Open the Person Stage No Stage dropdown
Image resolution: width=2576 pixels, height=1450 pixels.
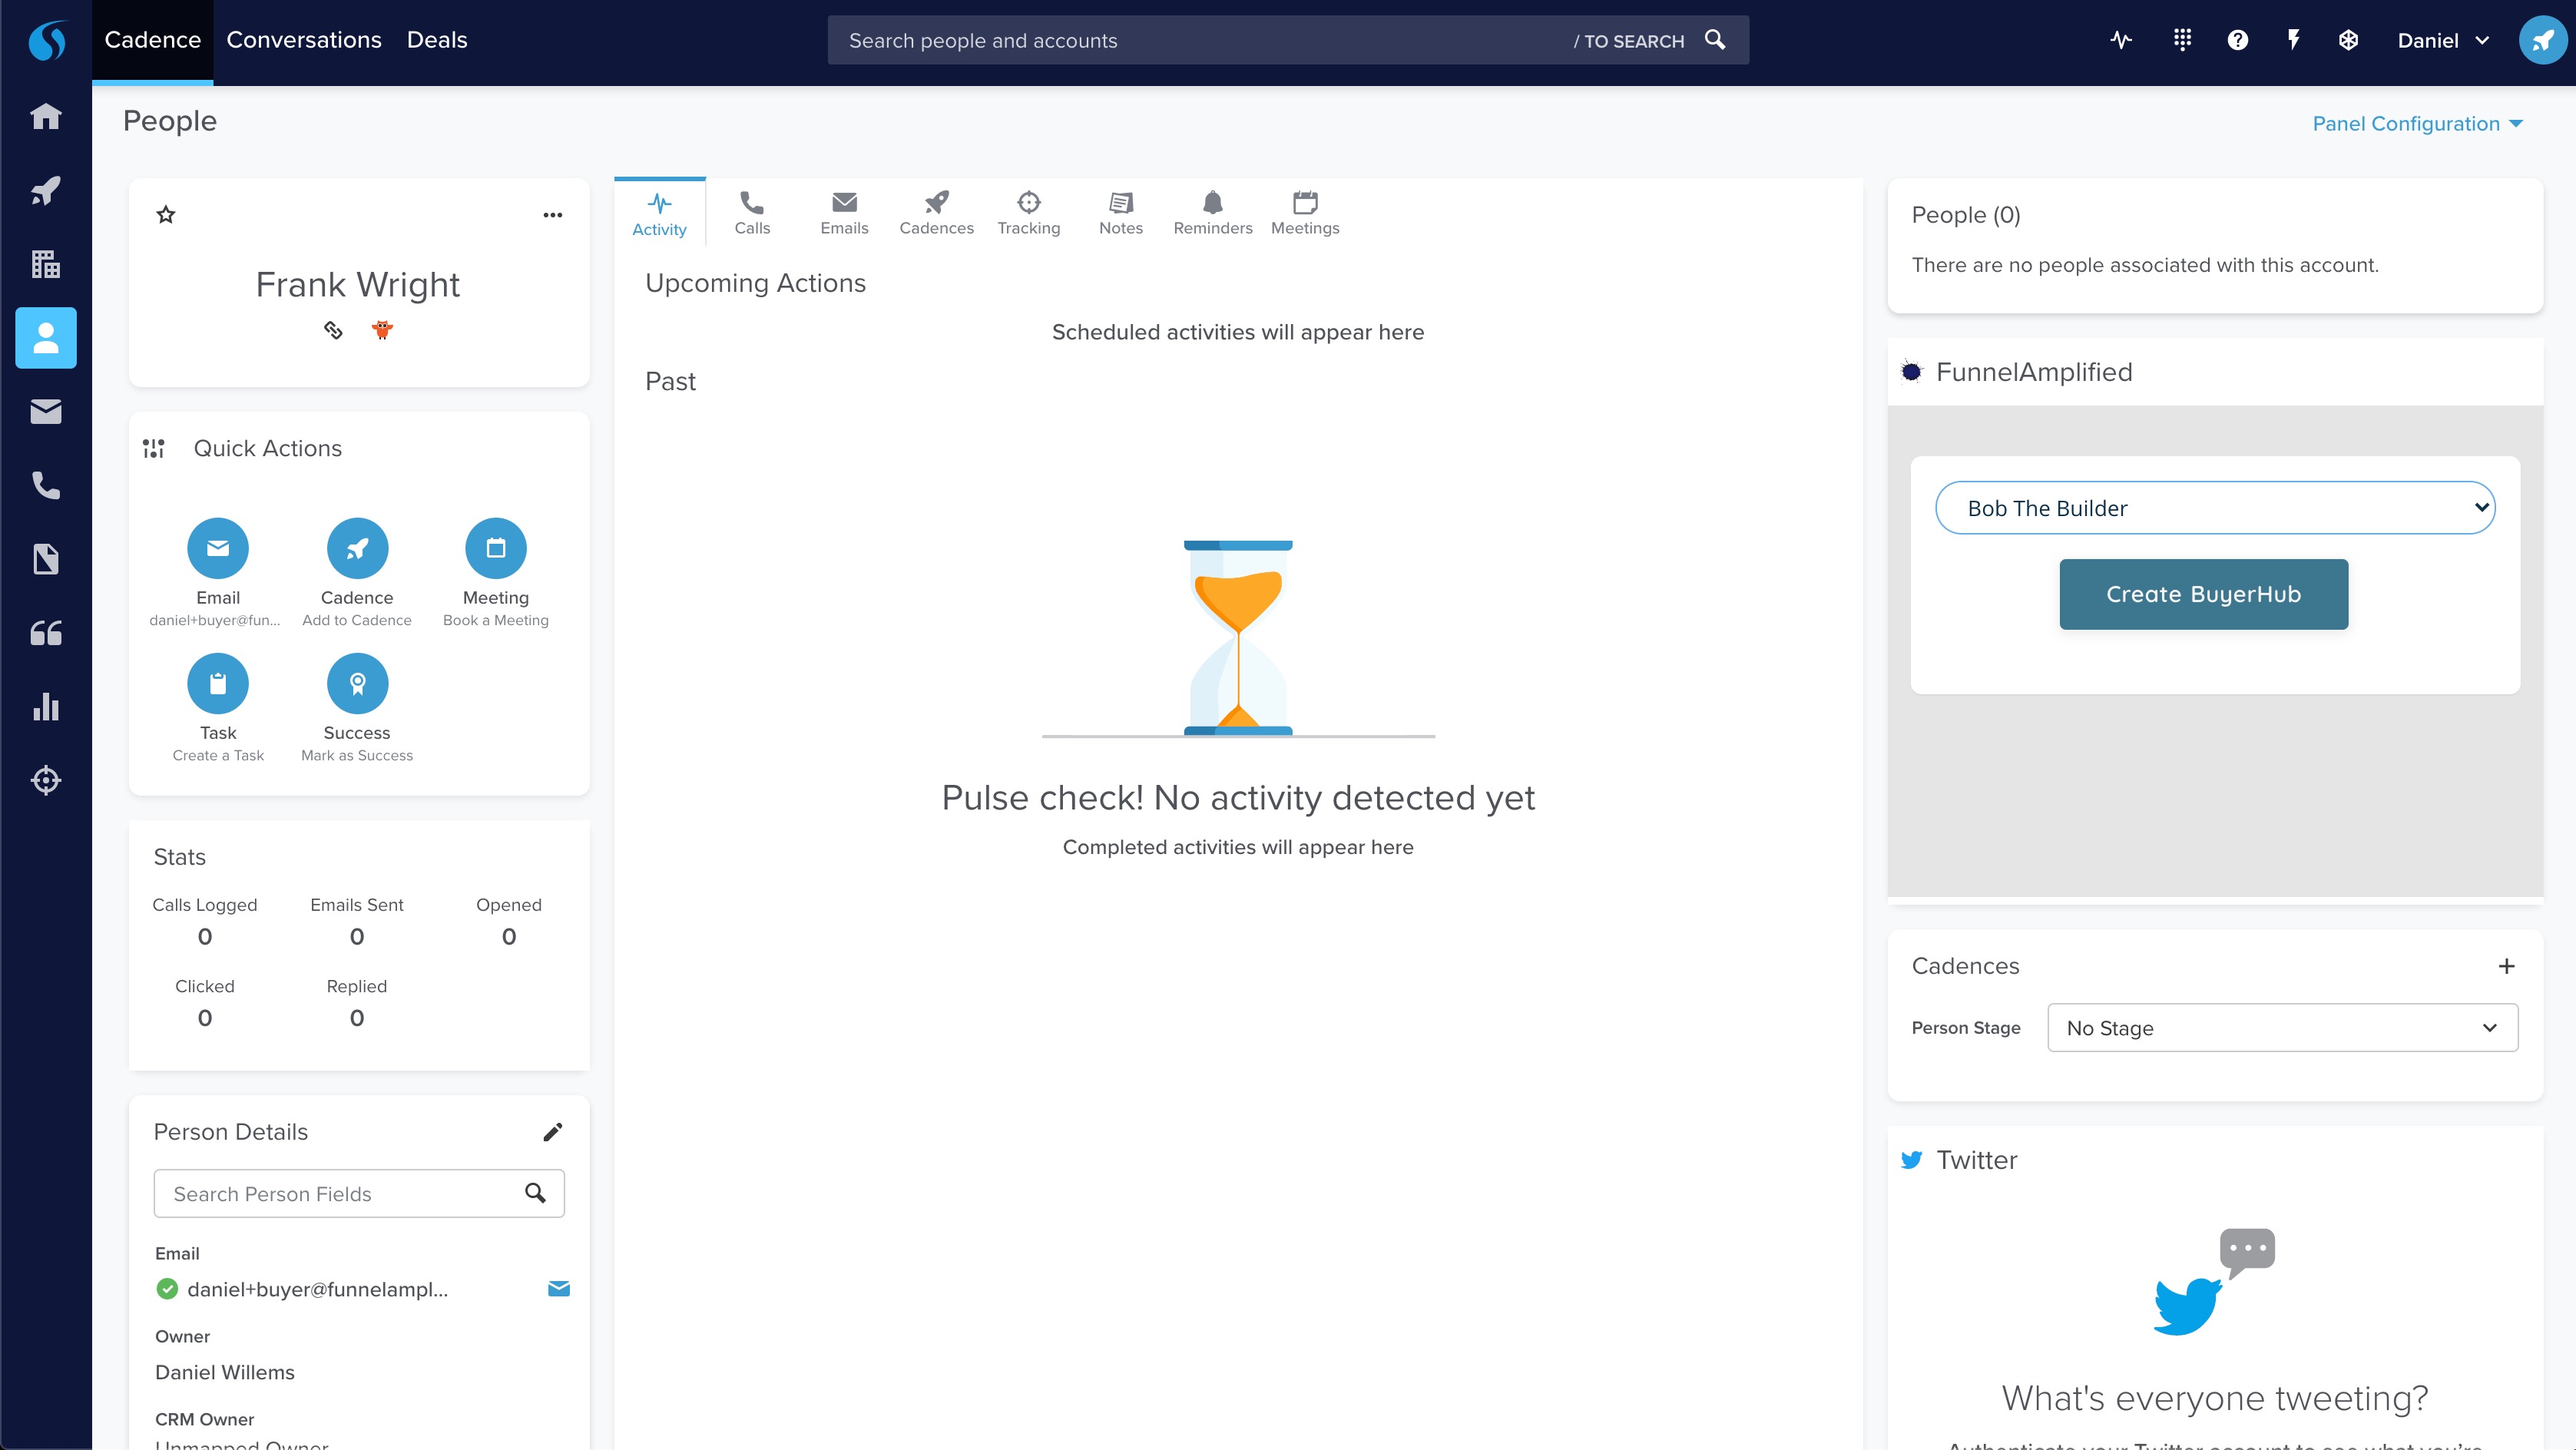coord(2281,1028)
